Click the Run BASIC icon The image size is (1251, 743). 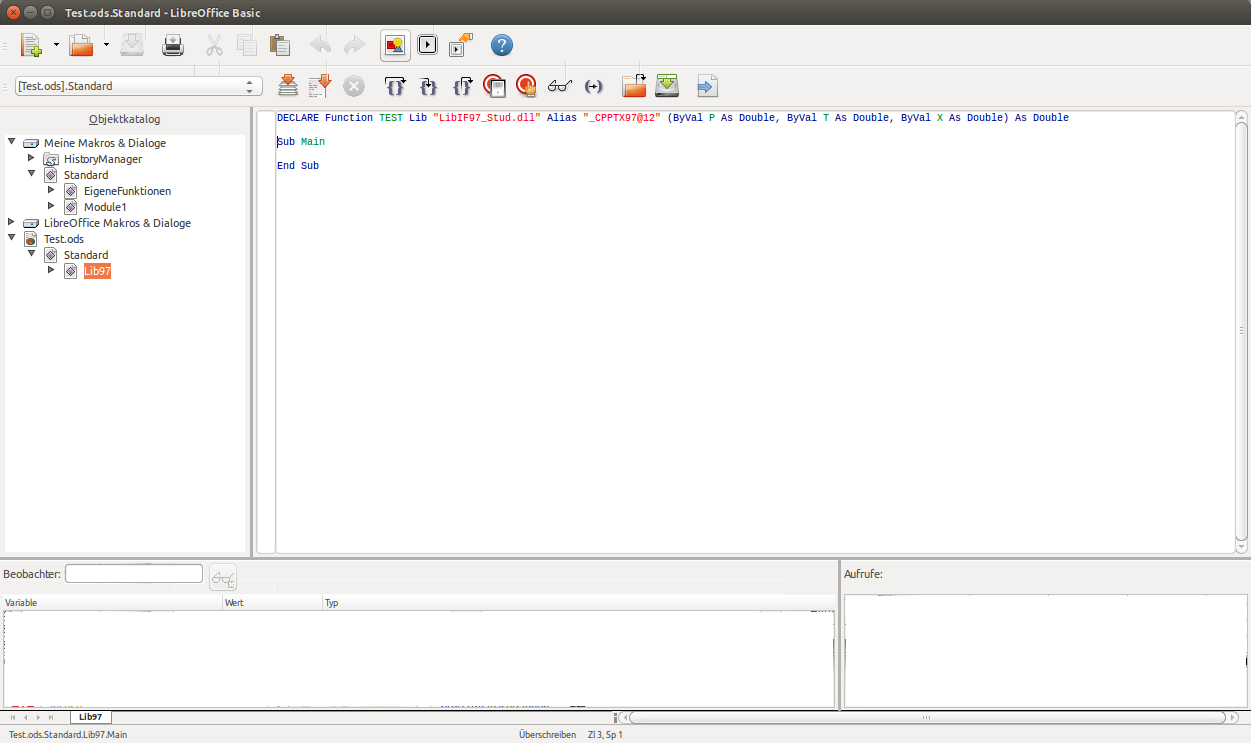320,86
